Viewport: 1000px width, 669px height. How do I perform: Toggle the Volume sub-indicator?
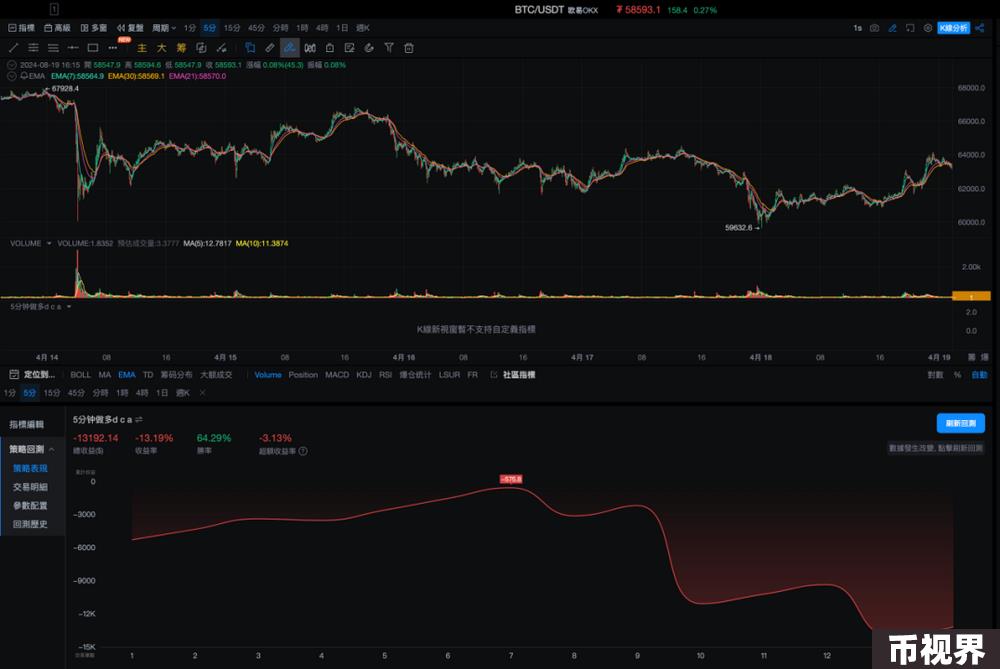268,375
